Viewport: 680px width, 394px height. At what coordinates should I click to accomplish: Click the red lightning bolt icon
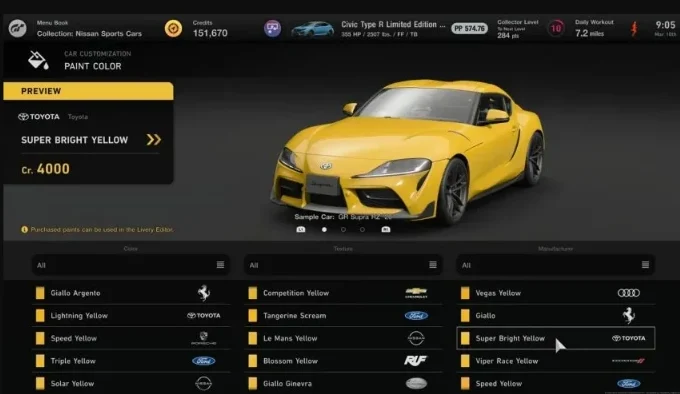pos(634,29)
